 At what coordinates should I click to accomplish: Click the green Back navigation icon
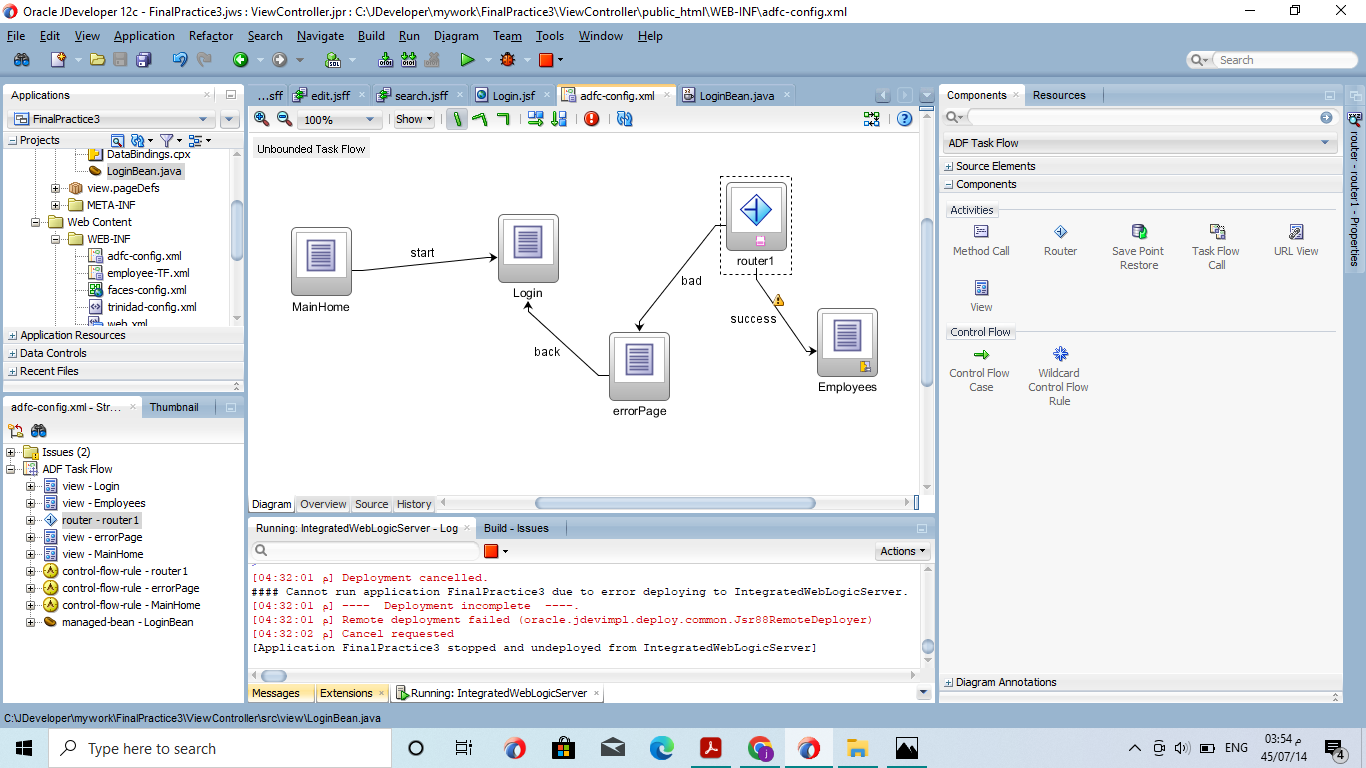pyautogui.click(x=241, y=60)
